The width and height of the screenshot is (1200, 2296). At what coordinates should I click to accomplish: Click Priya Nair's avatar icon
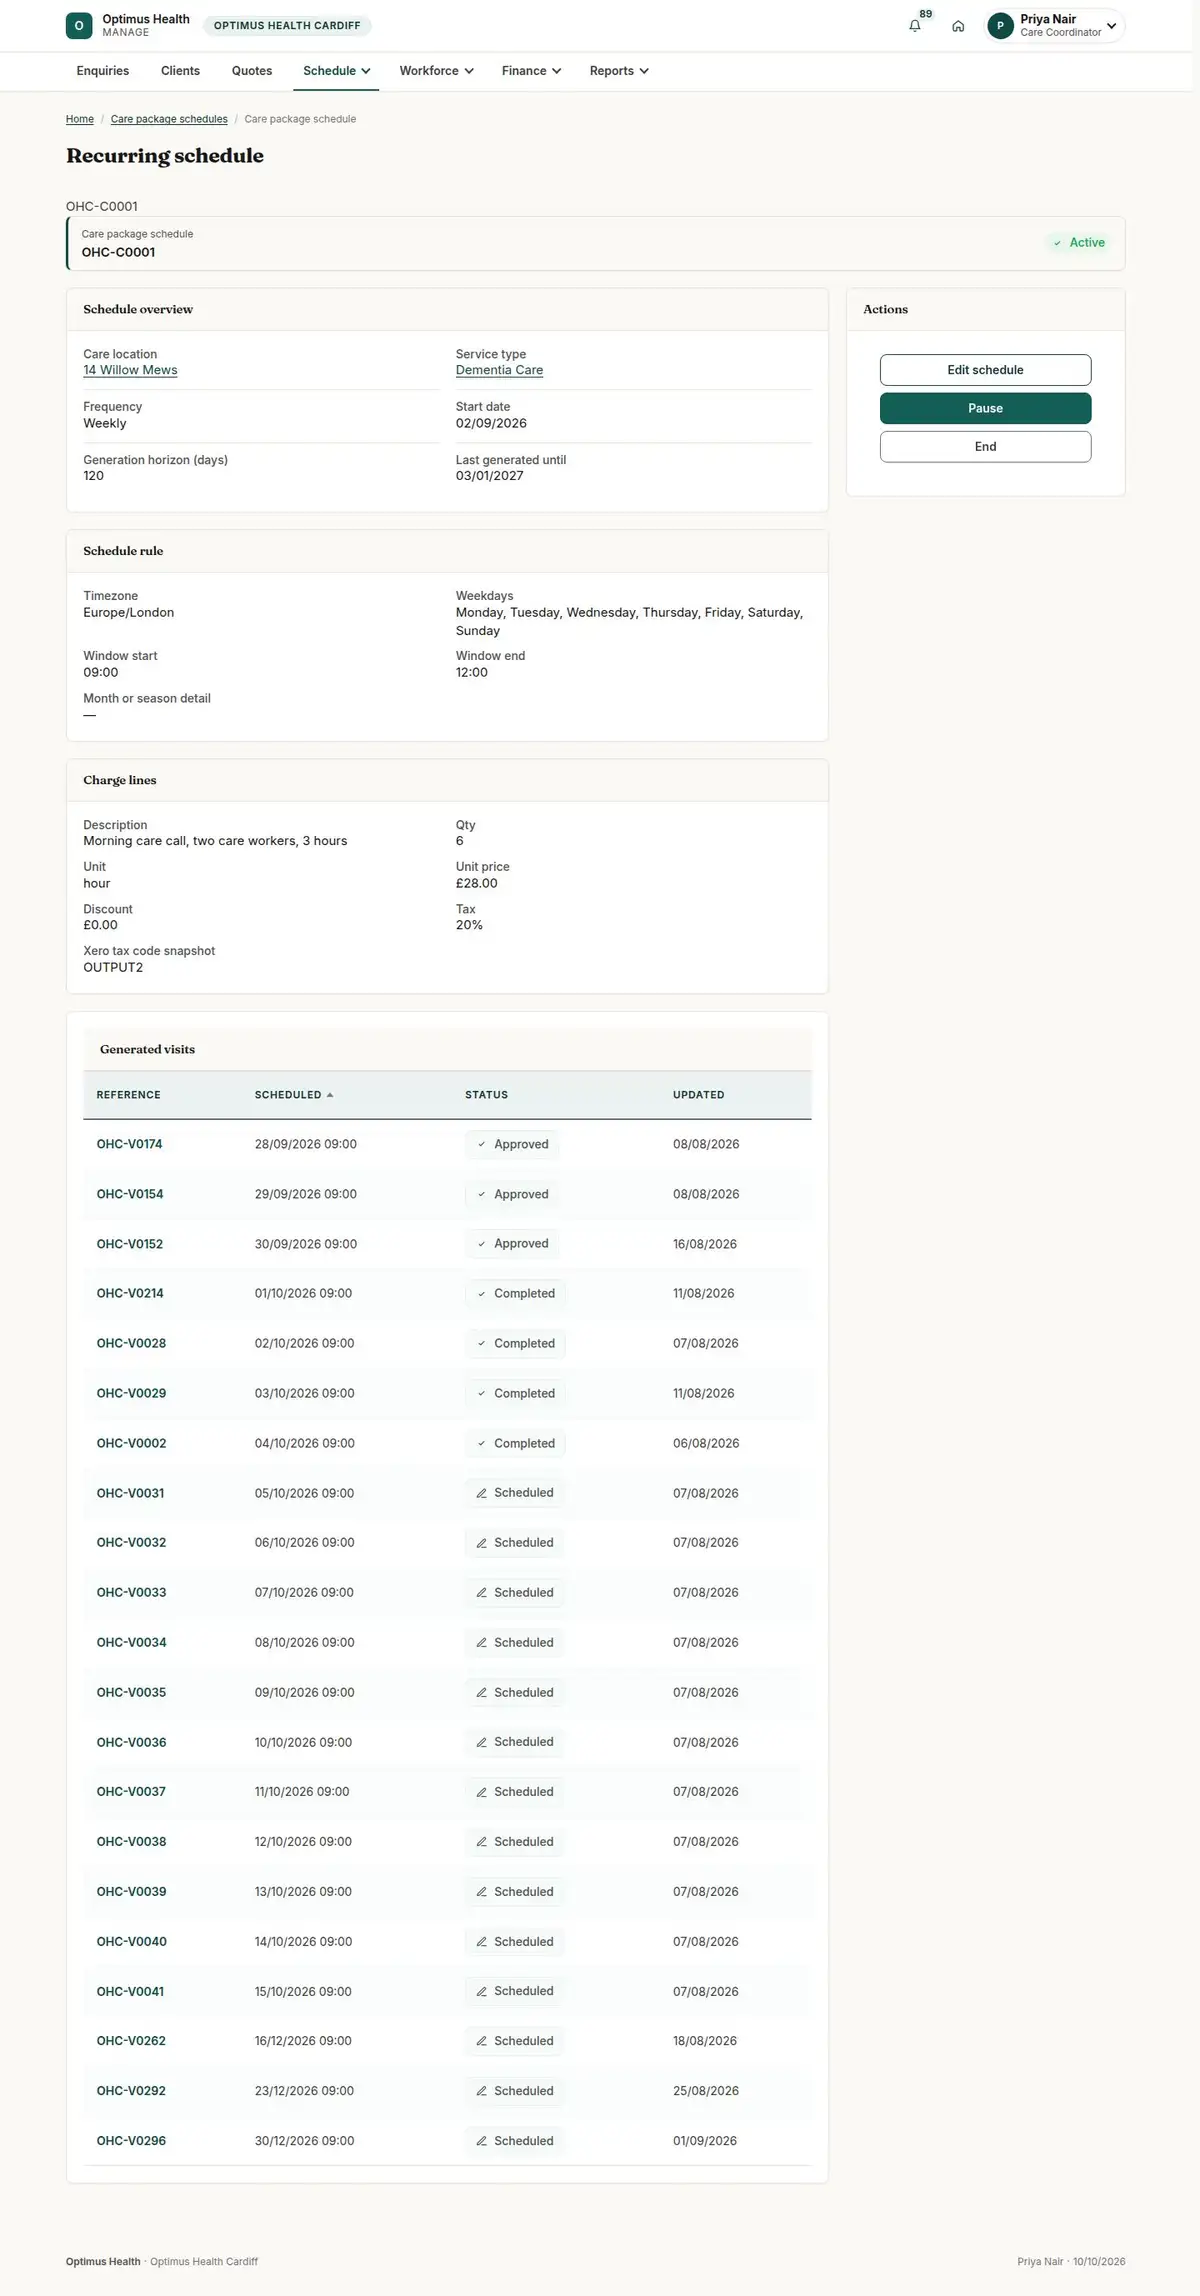[1000, 26]
